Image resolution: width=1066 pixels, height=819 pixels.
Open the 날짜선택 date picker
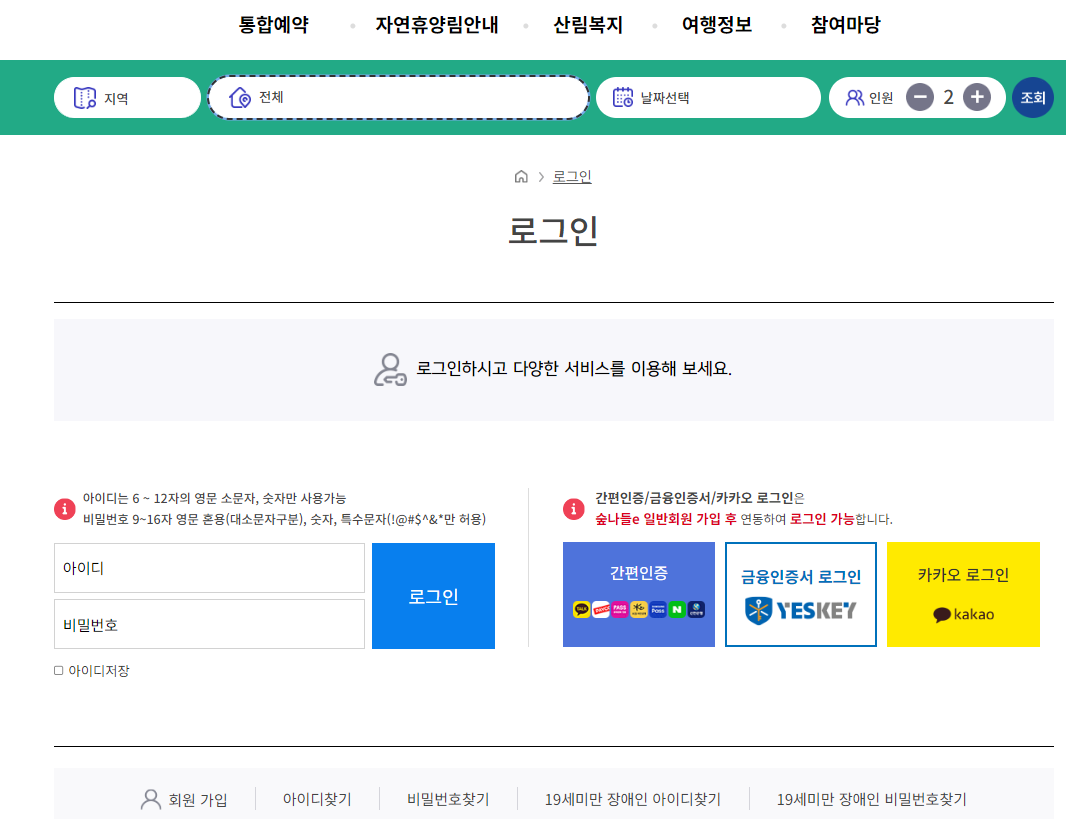coord(708,97)
